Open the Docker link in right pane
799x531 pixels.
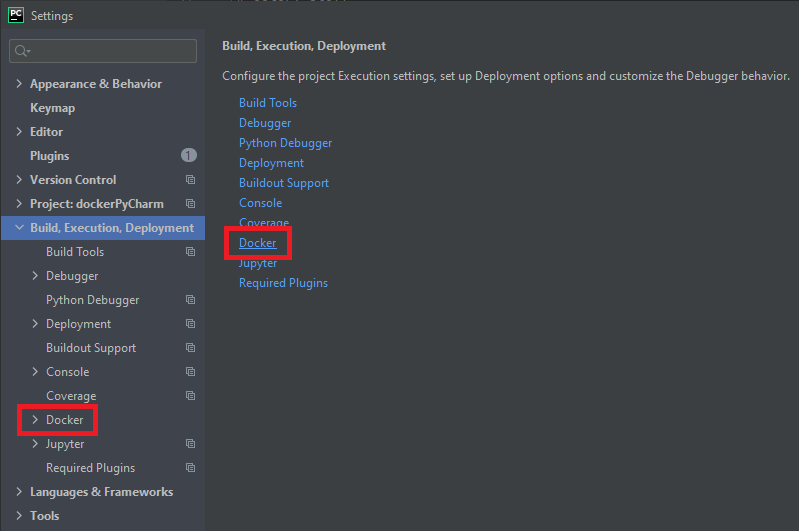pyautogui.click(x=258, y=243)
